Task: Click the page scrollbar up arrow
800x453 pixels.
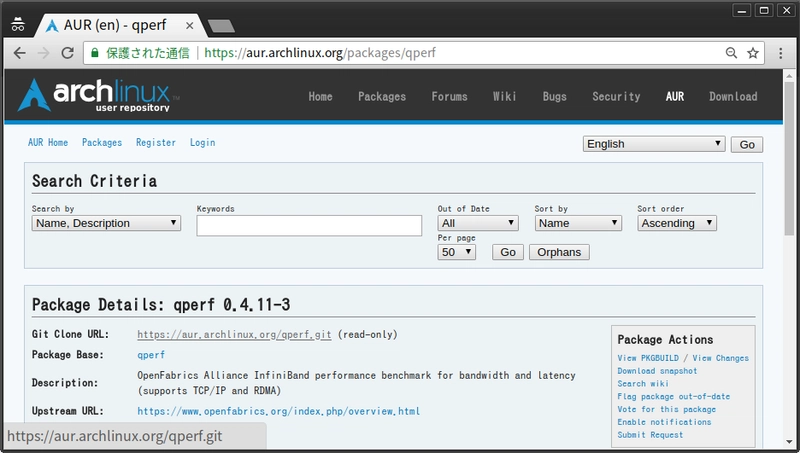Action: click(789, 76)
